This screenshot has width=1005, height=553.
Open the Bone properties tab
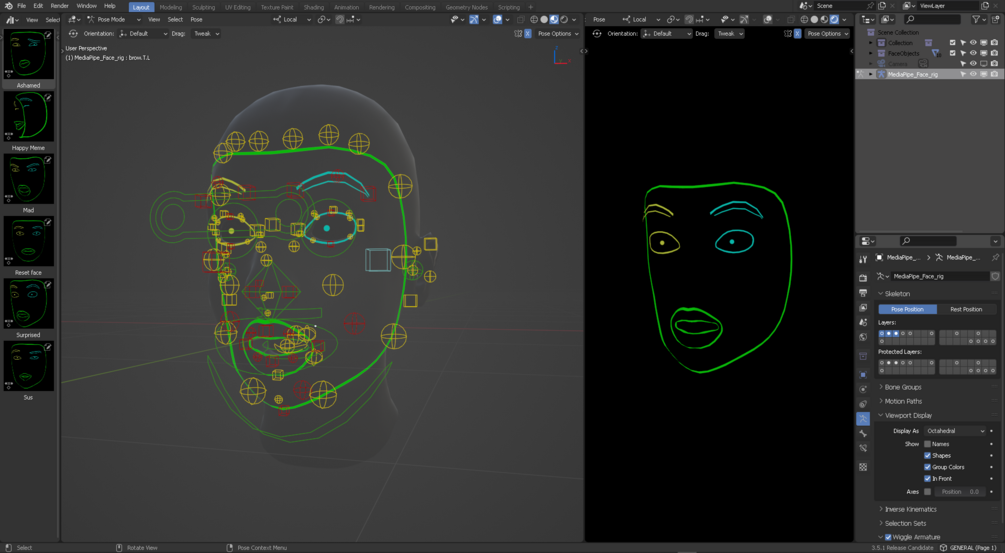coord(863,434)
